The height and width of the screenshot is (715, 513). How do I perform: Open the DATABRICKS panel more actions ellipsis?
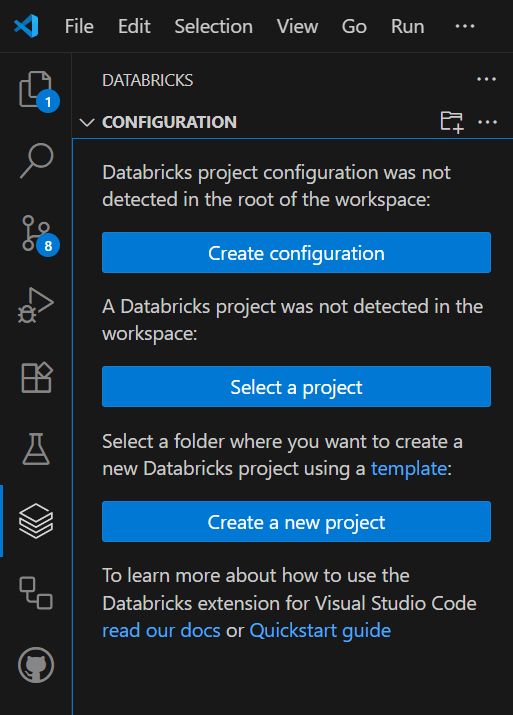[x=487, y=80]
